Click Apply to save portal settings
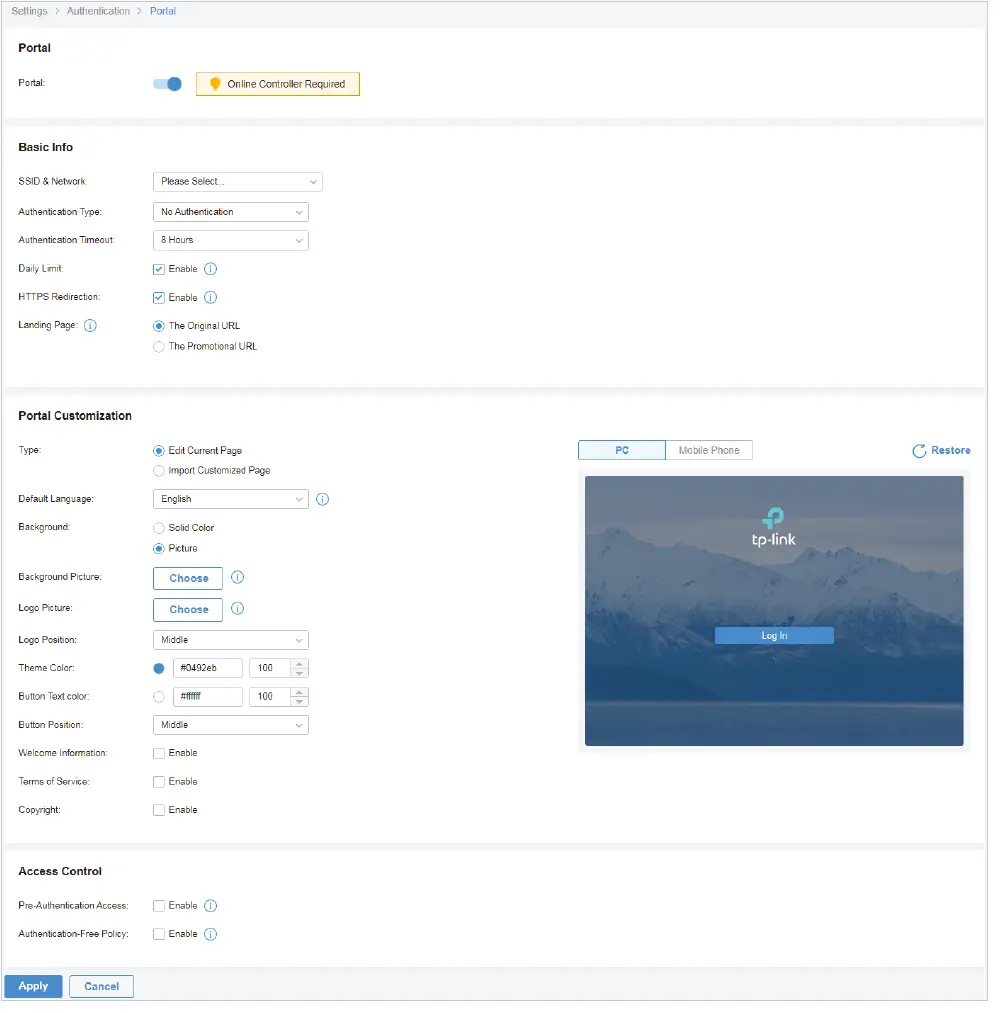 (33, 986)
